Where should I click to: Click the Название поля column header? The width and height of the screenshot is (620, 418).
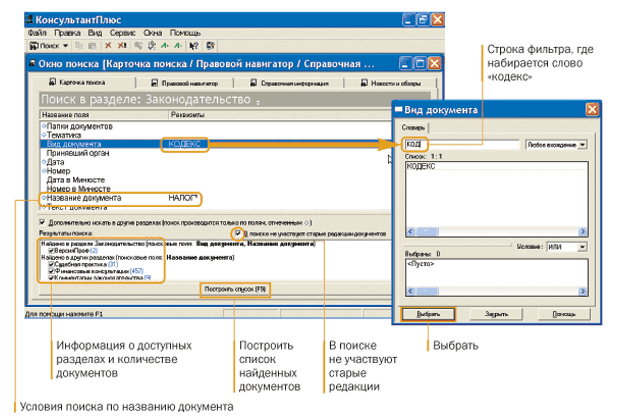point(104,115)
